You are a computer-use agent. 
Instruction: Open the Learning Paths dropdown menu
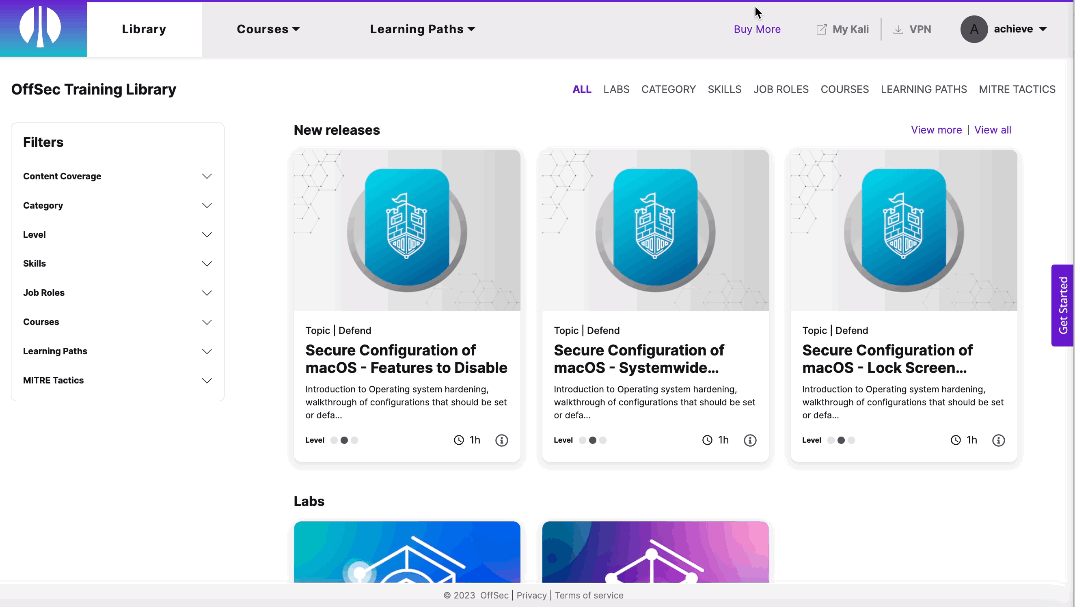coord(422,29)
